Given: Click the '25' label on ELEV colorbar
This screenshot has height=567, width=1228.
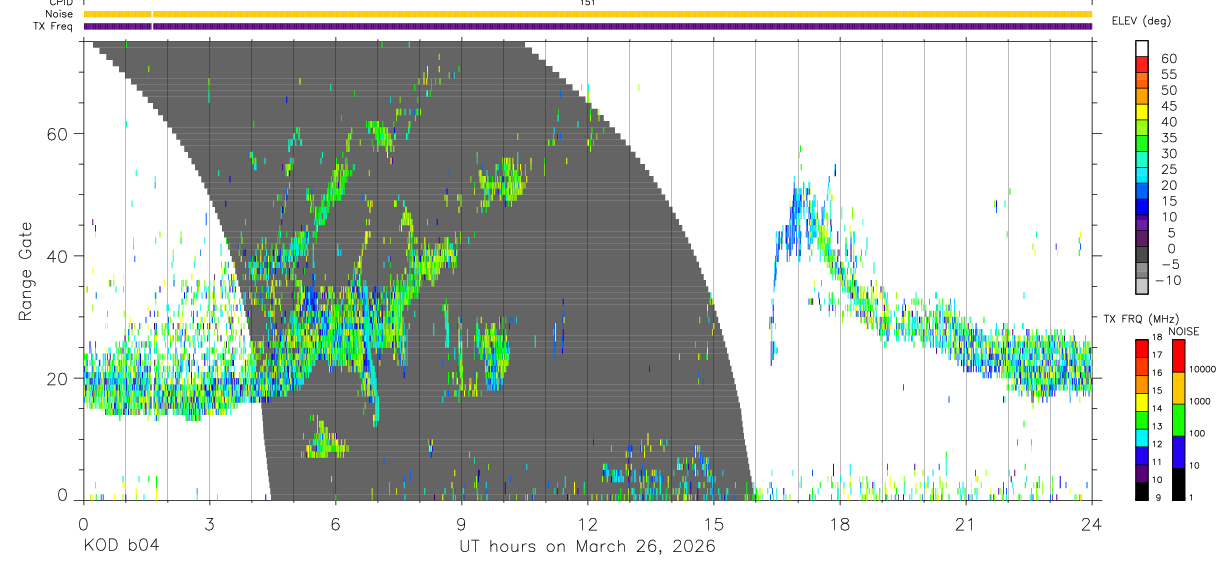Looking at the screenshot, I should 1169,169.
